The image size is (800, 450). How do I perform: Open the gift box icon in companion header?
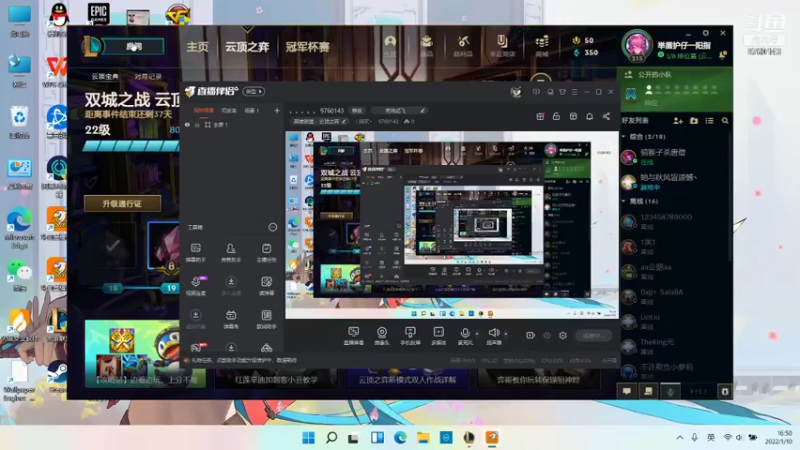pos(540,116)
